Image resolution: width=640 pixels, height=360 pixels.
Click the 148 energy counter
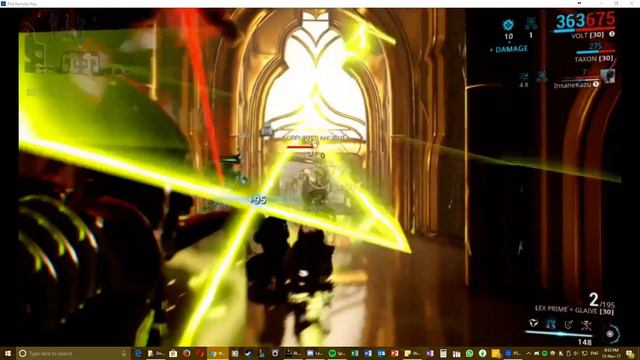[584, 342]
